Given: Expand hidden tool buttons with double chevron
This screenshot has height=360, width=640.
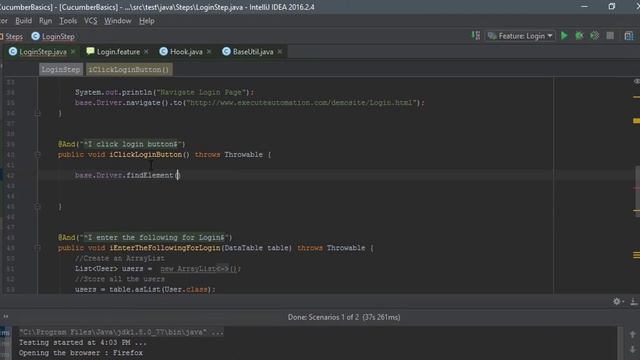Looking at the screenshot, I should [6, 316].
